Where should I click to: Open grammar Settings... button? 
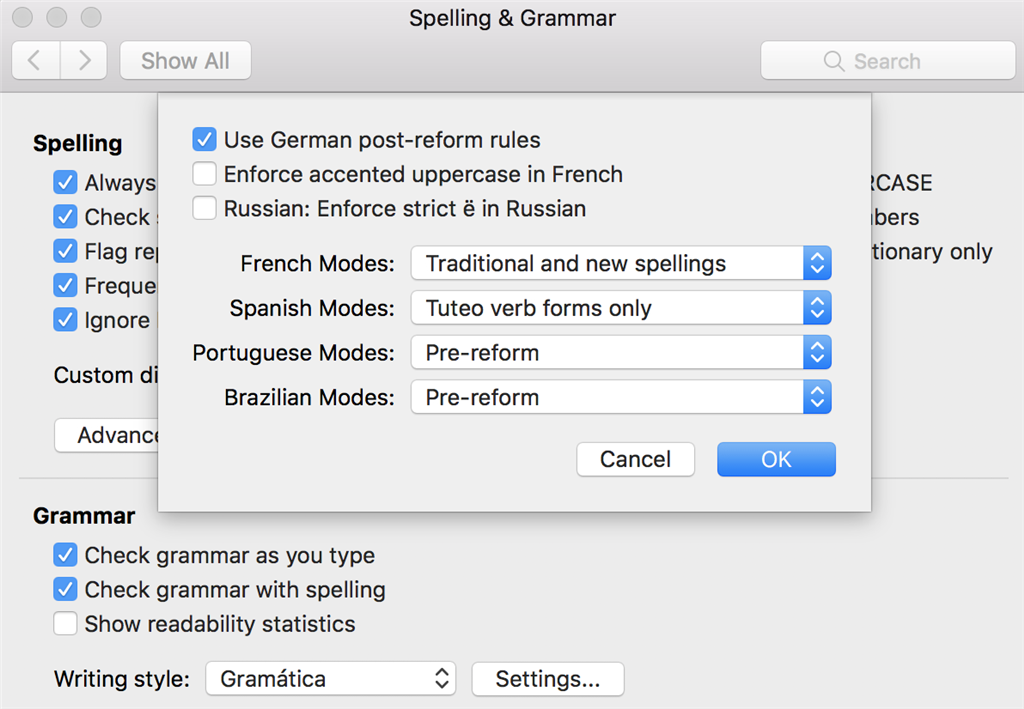[548, 680]
